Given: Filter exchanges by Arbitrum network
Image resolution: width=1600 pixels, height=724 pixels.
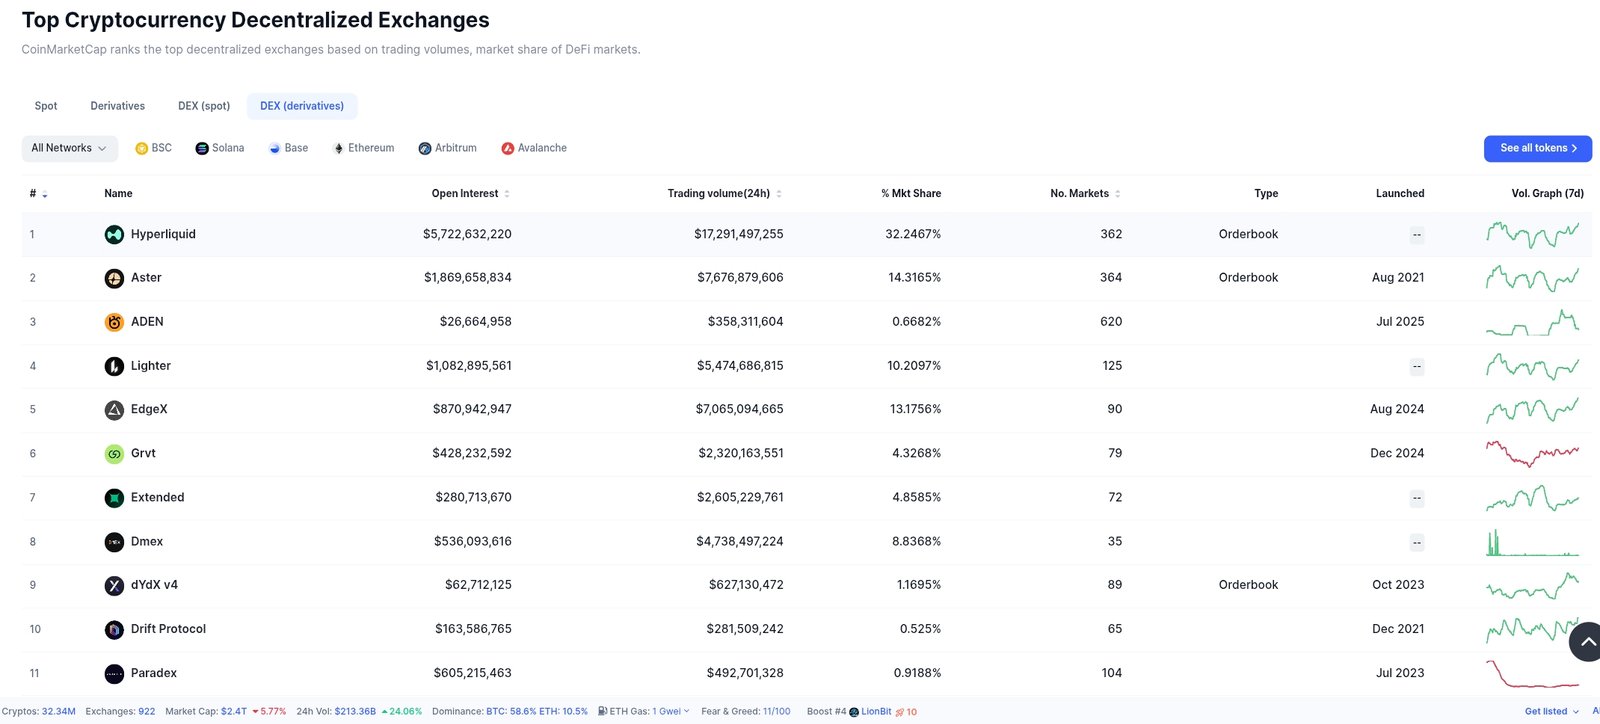Looking at the screenshot, I should [447, 148].
